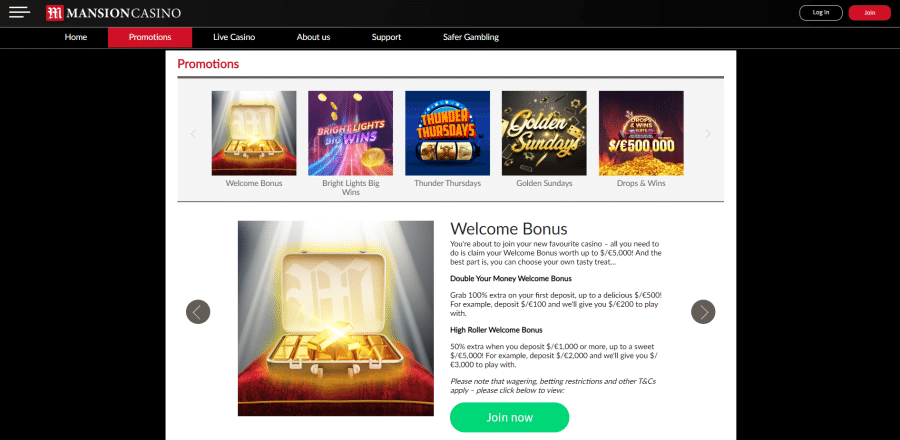Select the Drops & Wins thumbnail

point(641,133)
